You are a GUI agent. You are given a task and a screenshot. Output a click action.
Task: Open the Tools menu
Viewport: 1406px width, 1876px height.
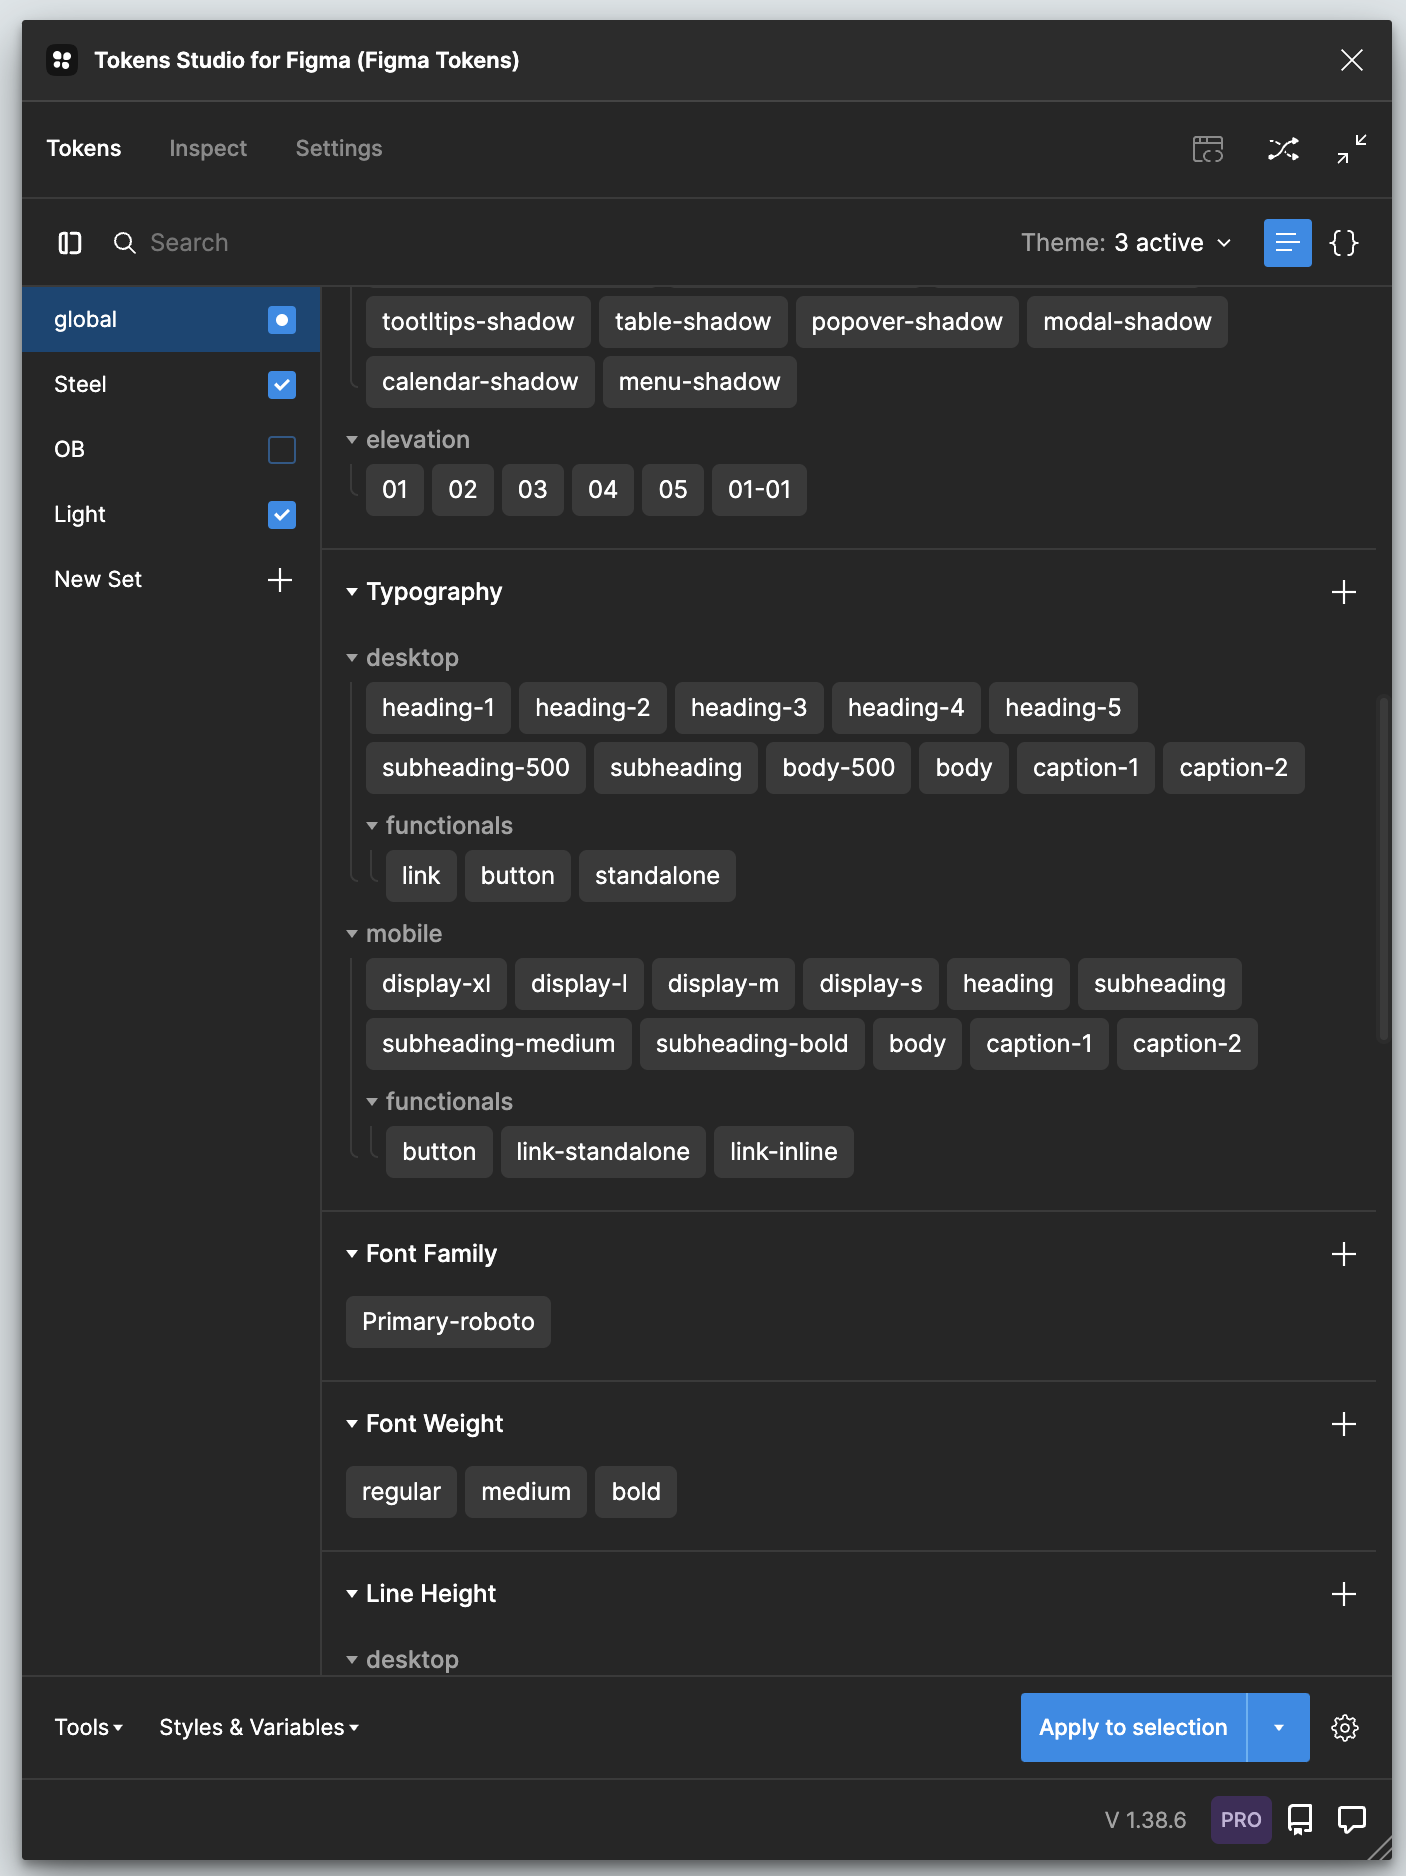click(x=88, y=1728)
